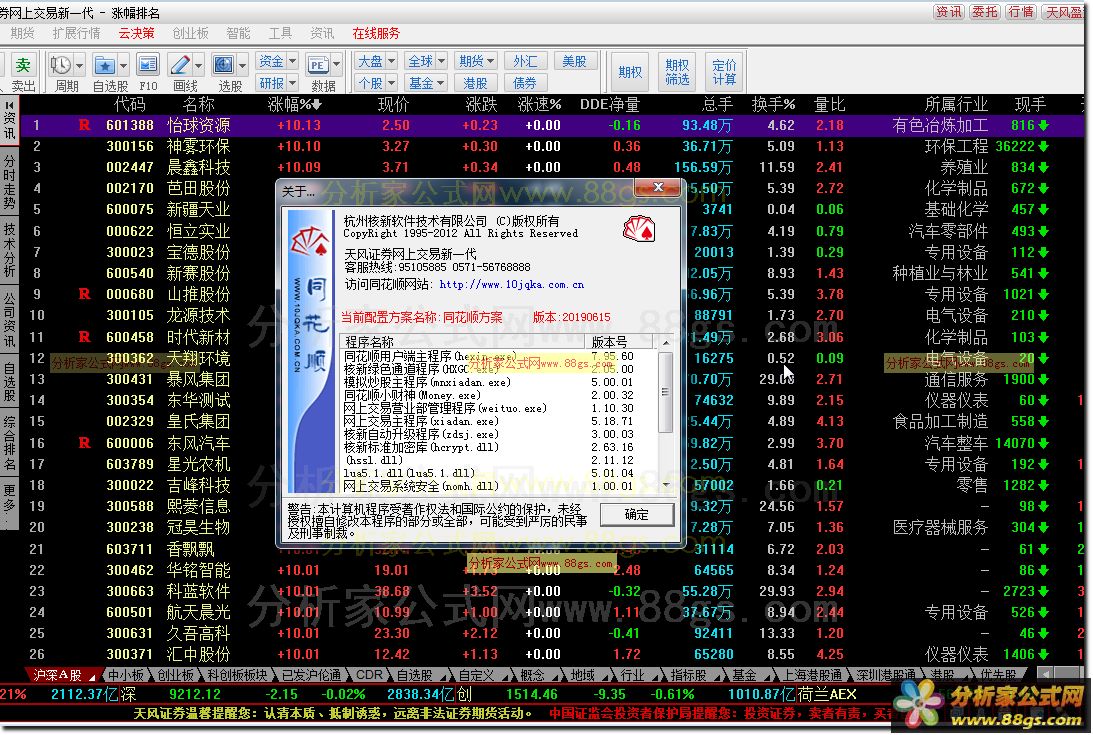Click the R mark on 时代新材 row
1093x735 pixels.
[84, 337]
